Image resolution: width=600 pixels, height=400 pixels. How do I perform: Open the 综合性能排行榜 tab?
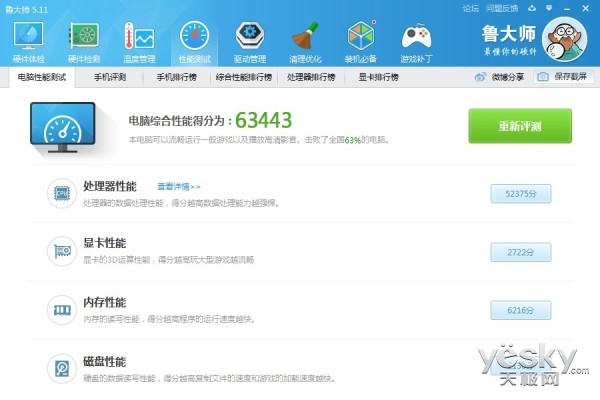244,77
